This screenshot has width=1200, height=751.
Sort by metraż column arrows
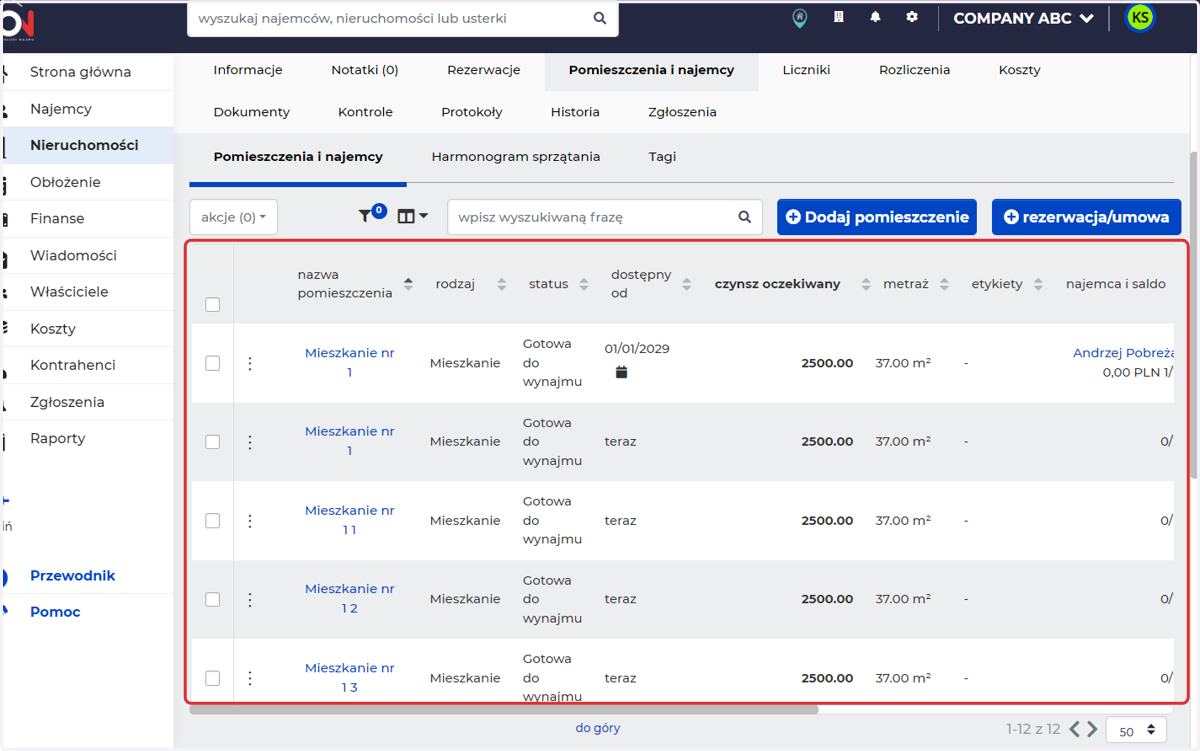click(946, 284)
